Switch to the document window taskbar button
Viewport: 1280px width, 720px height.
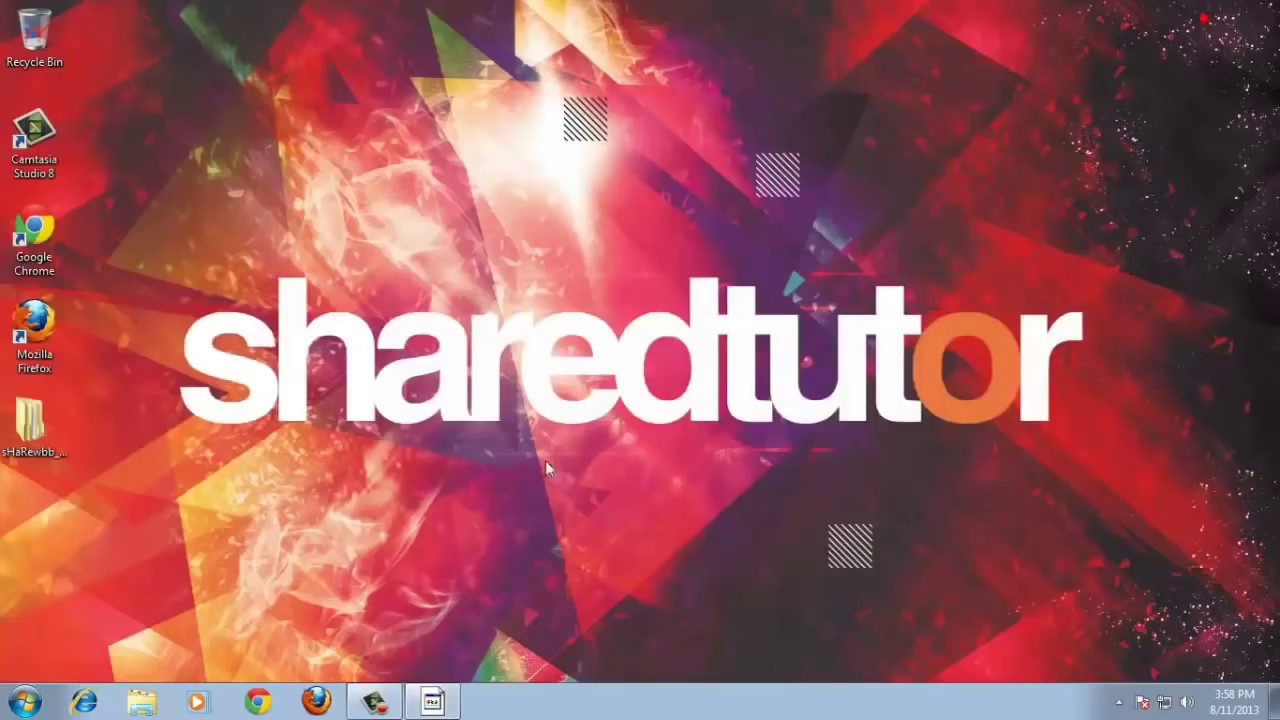tap(433, 702)
